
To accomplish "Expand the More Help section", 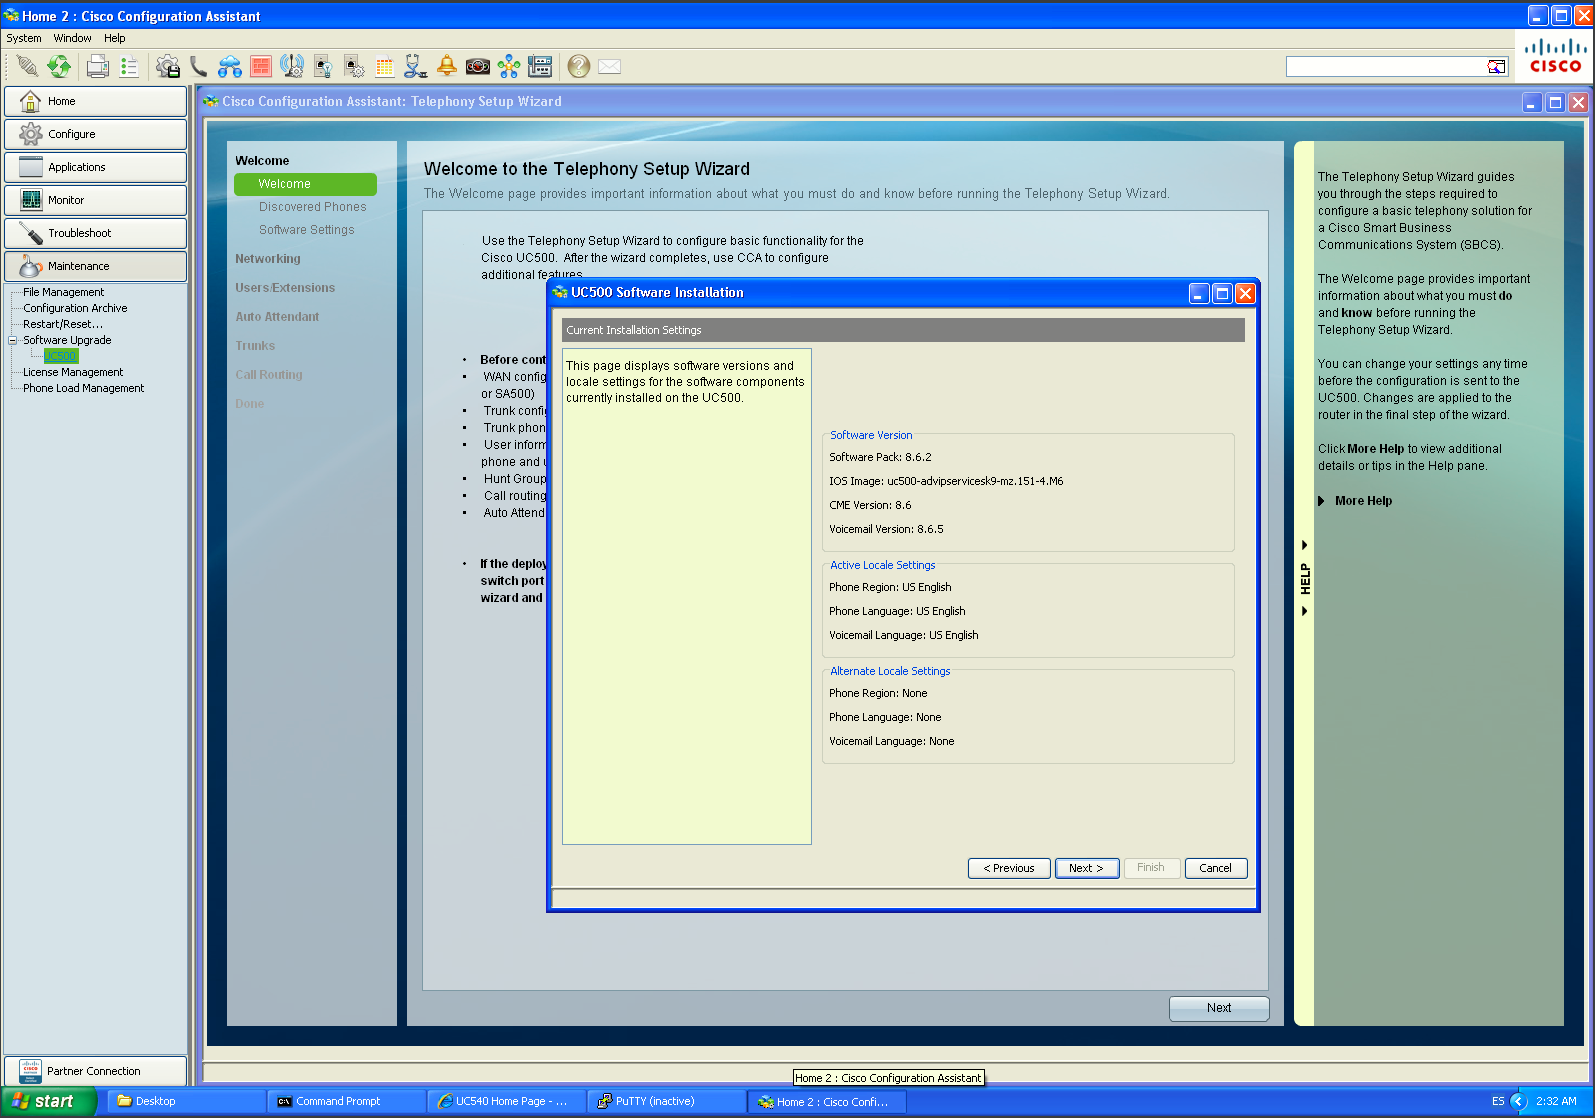I will (1355, 501).
